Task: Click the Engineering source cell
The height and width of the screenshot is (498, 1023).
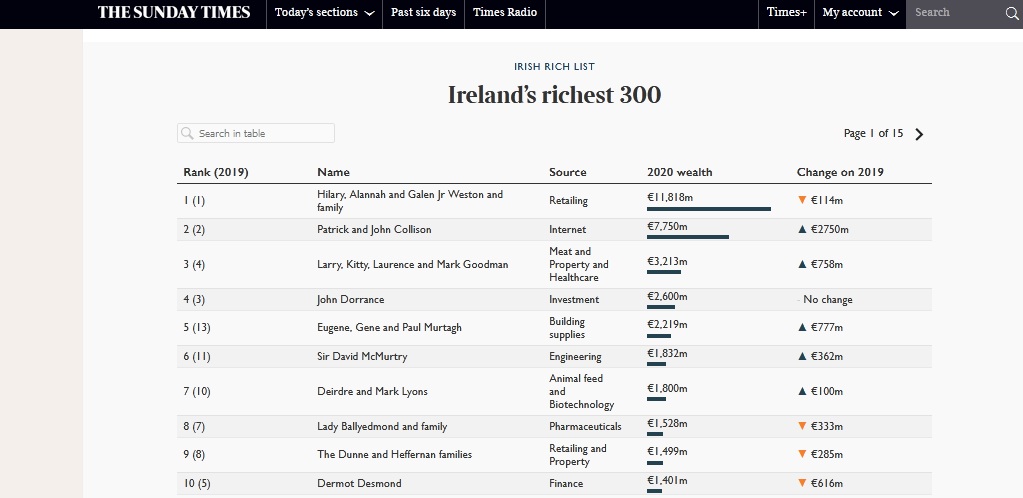Action: point(575,356)
